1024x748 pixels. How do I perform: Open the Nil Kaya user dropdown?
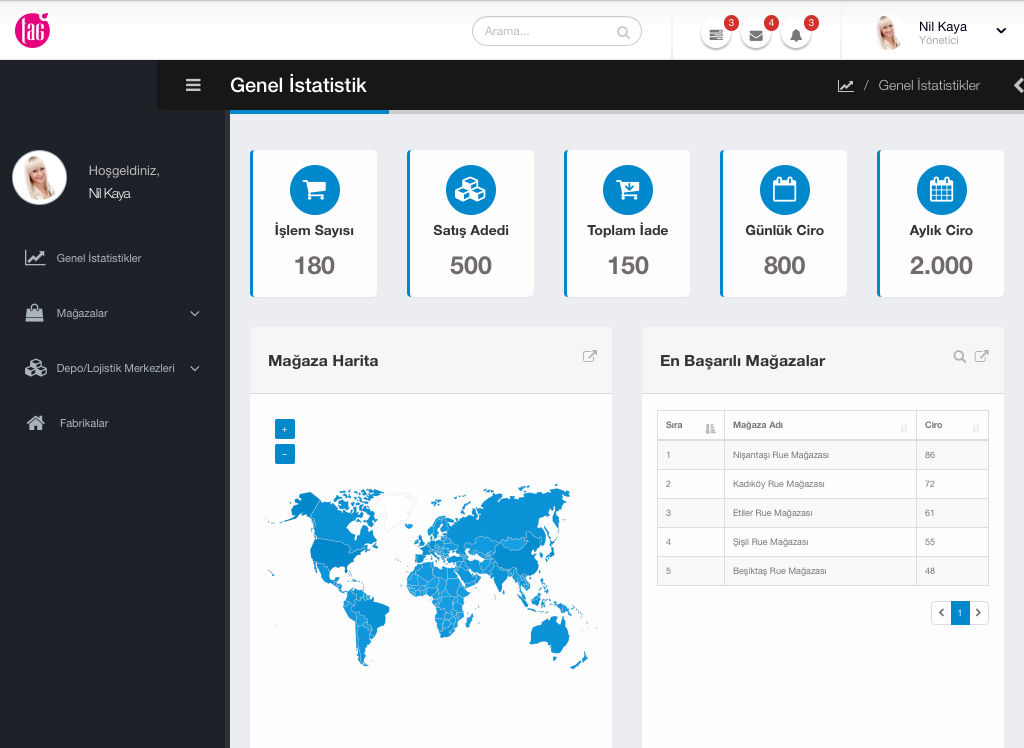tap(1001, 31)
